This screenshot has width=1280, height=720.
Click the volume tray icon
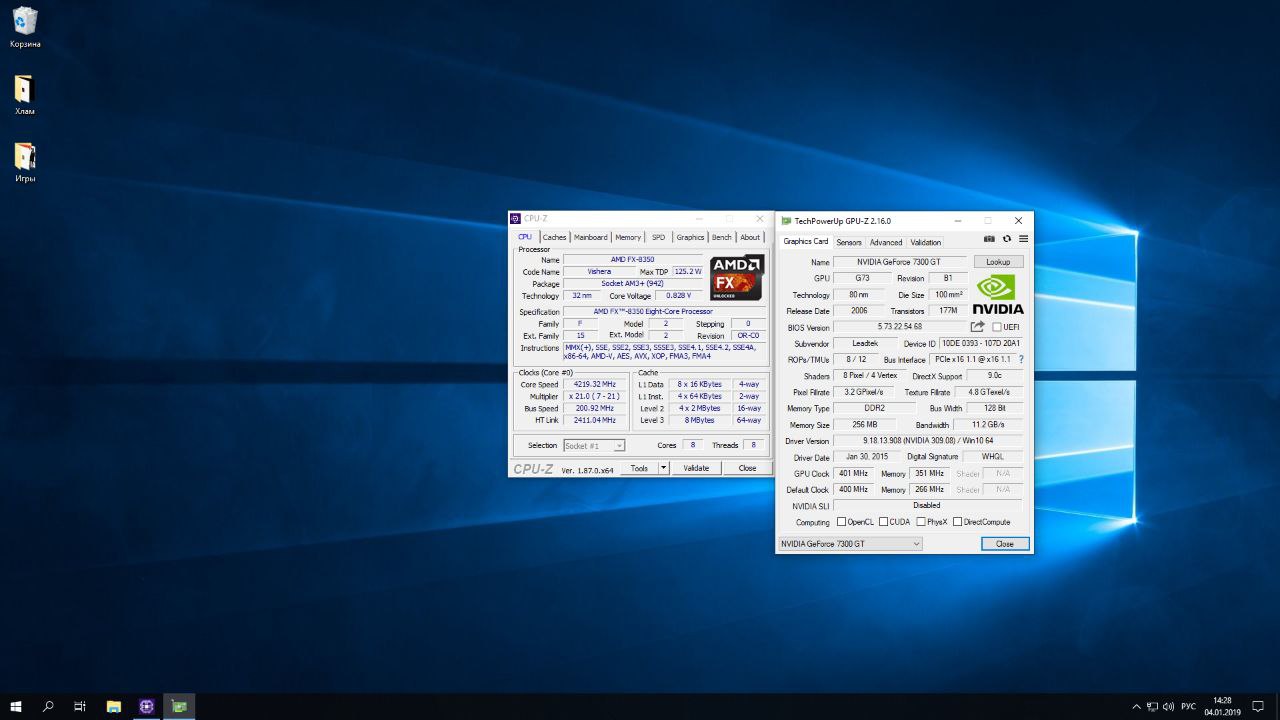click(1168, 706)
